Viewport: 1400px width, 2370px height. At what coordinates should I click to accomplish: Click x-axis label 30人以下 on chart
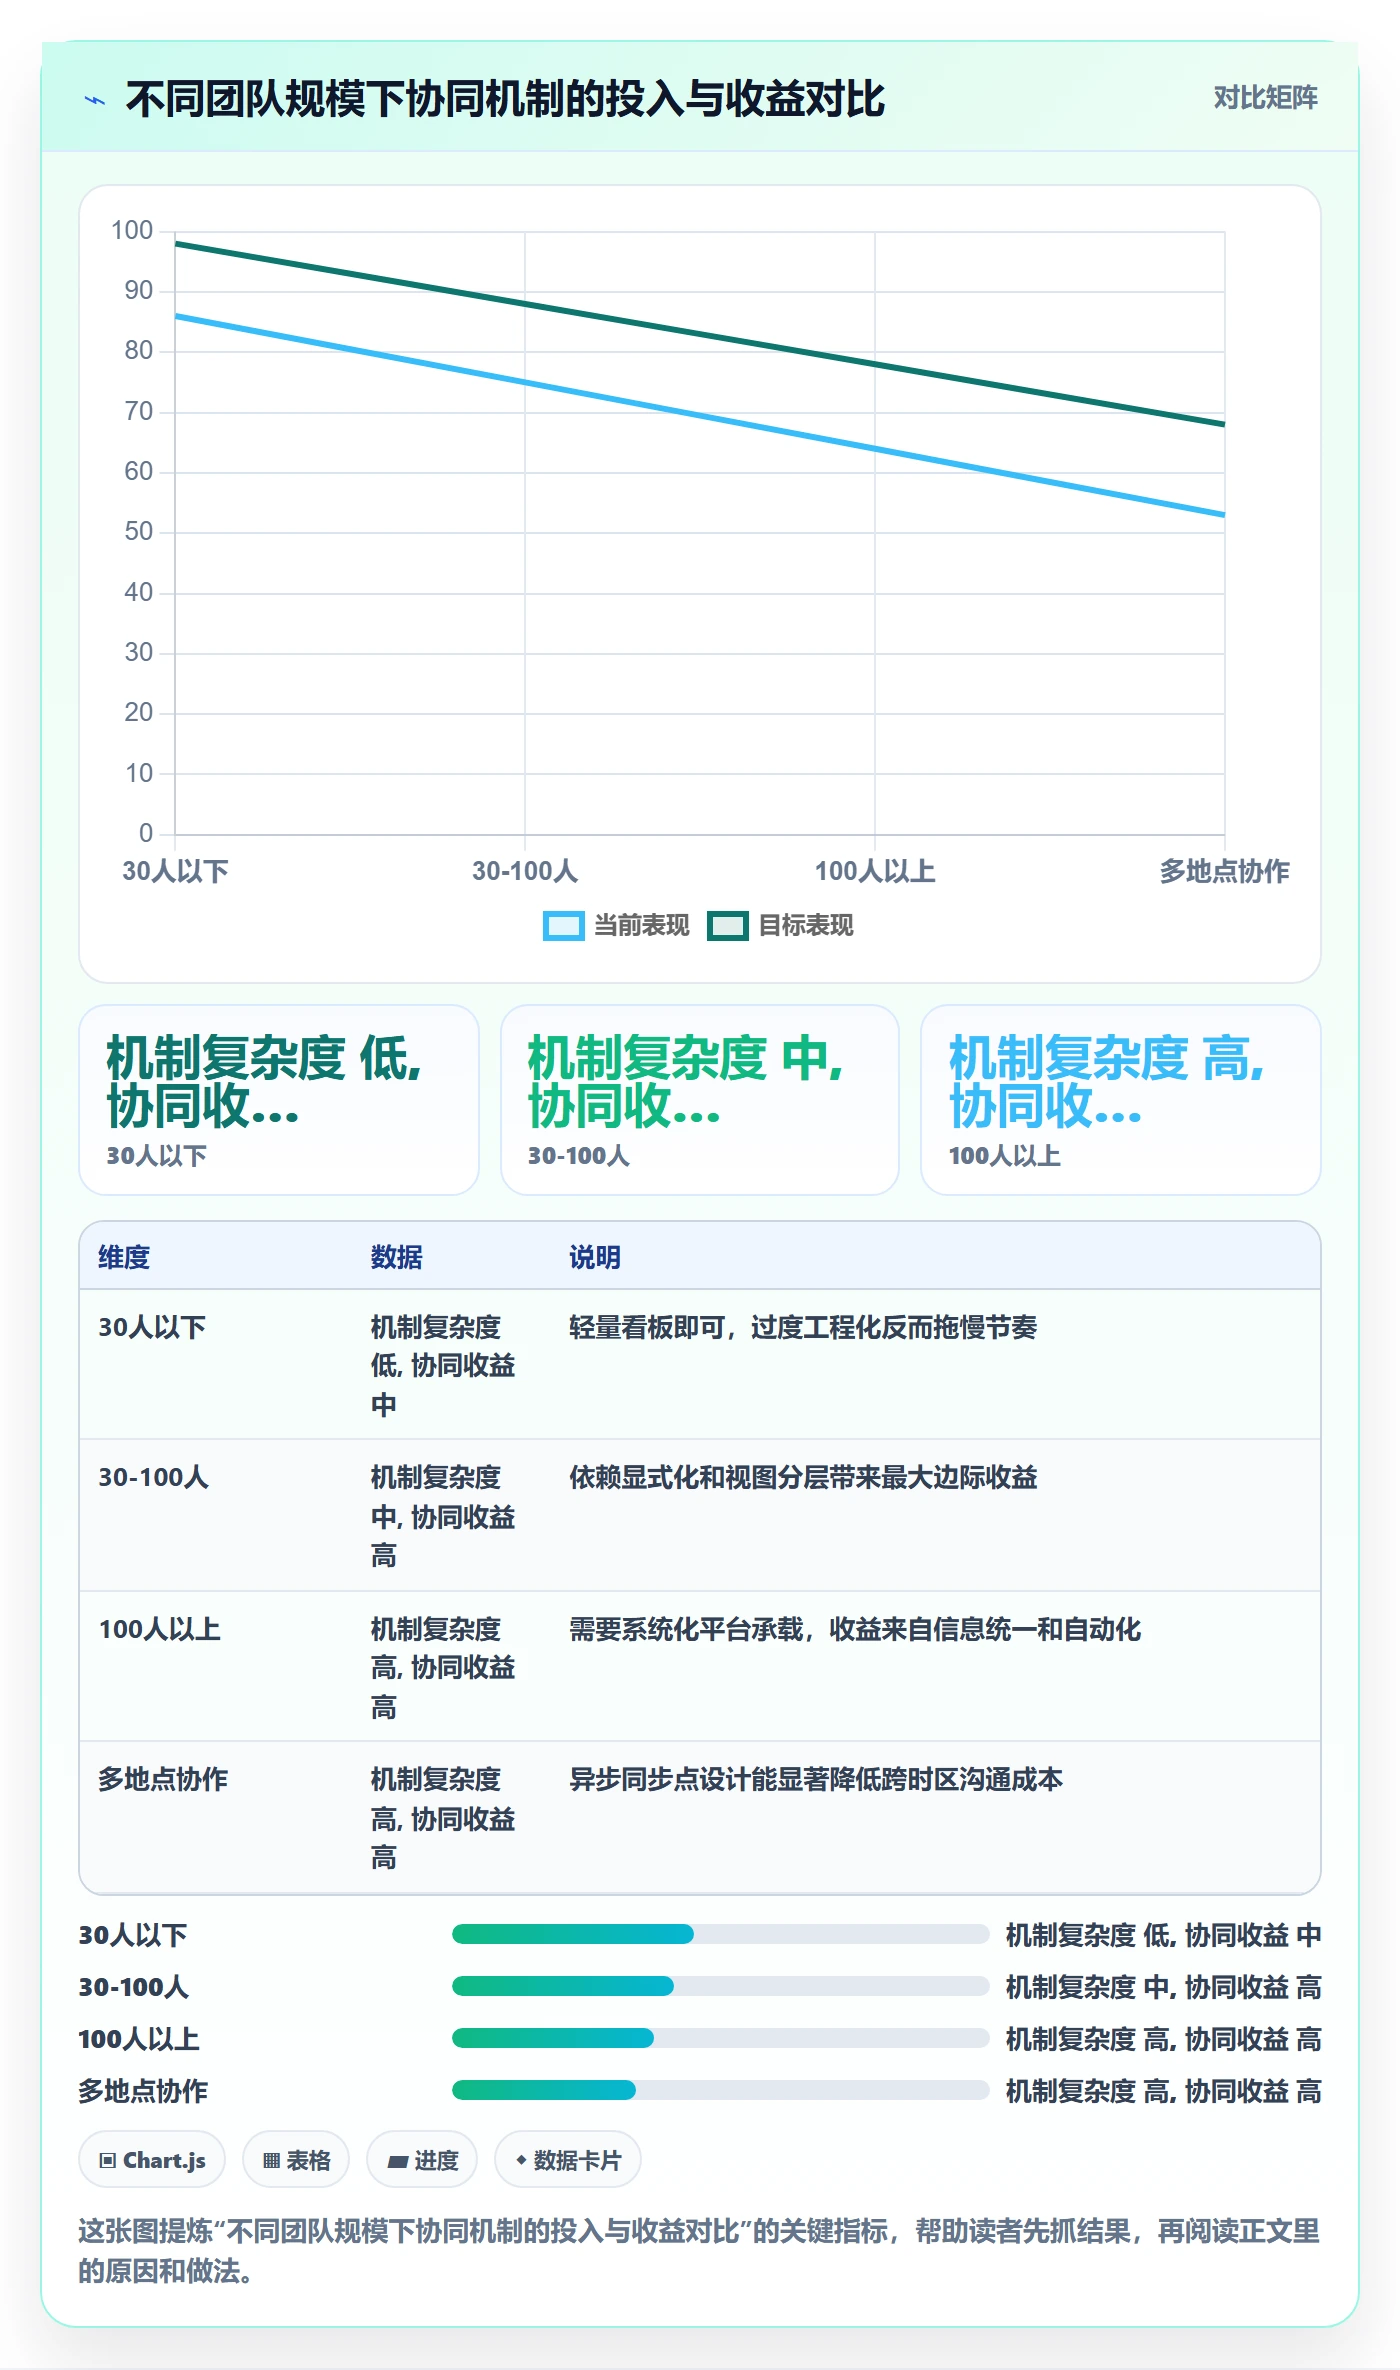[175, 871]
